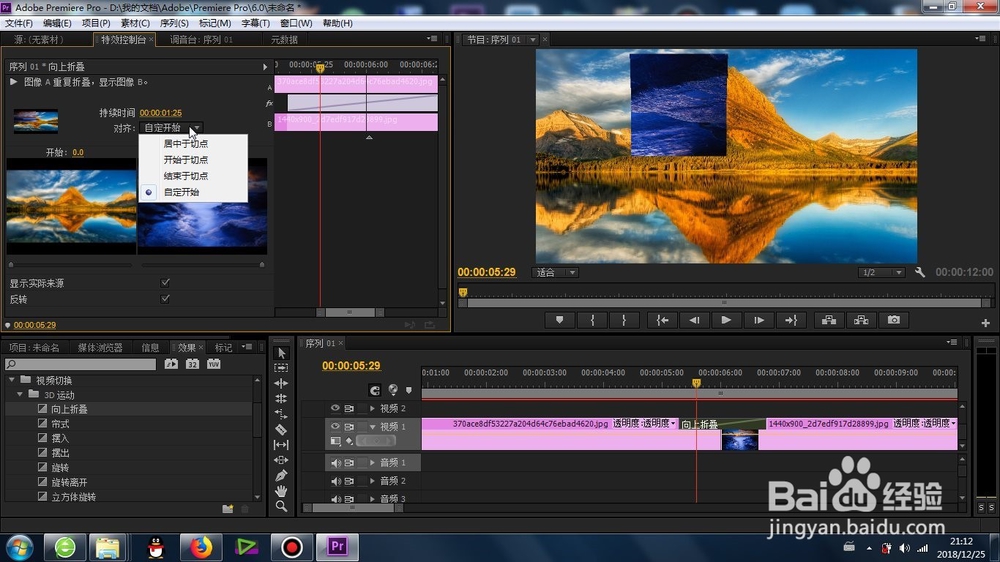Open the button editor plus icon
This screenshot has height=562, width=1000.
coord(985,323)
